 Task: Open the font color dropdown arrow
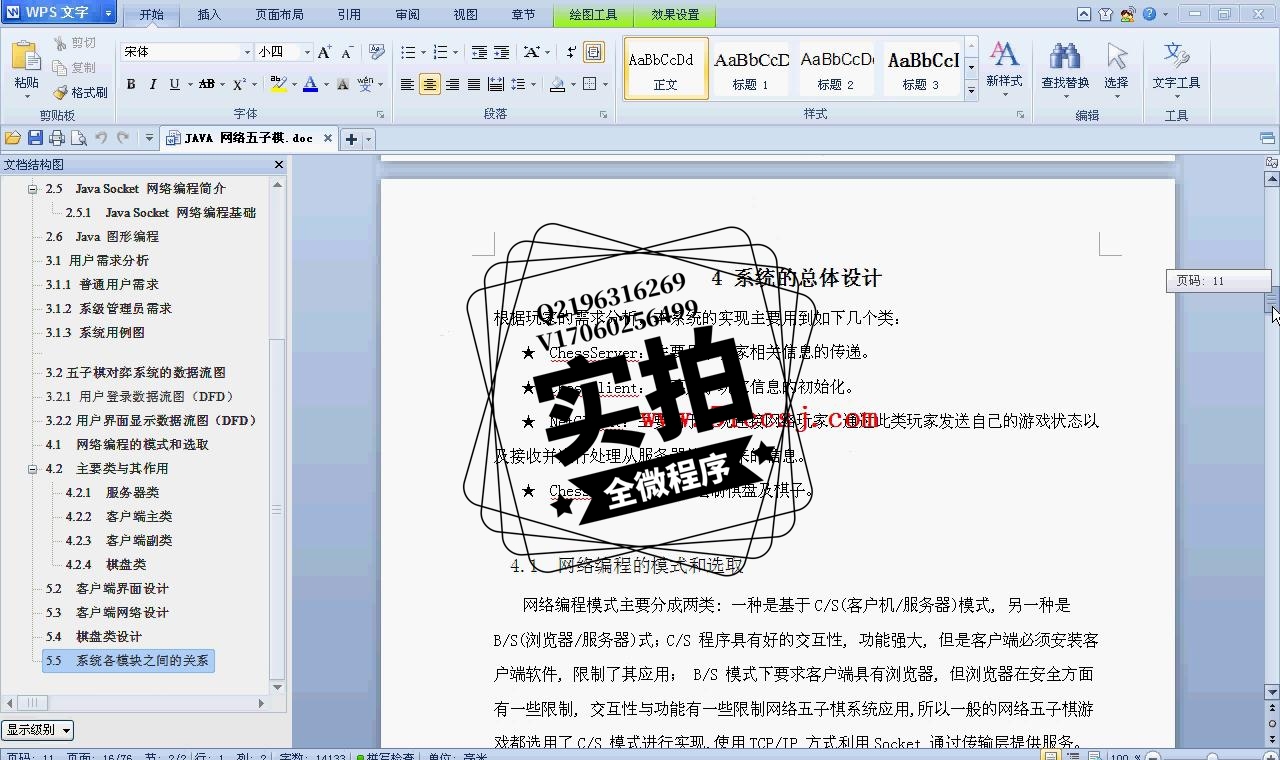(326, 84)
